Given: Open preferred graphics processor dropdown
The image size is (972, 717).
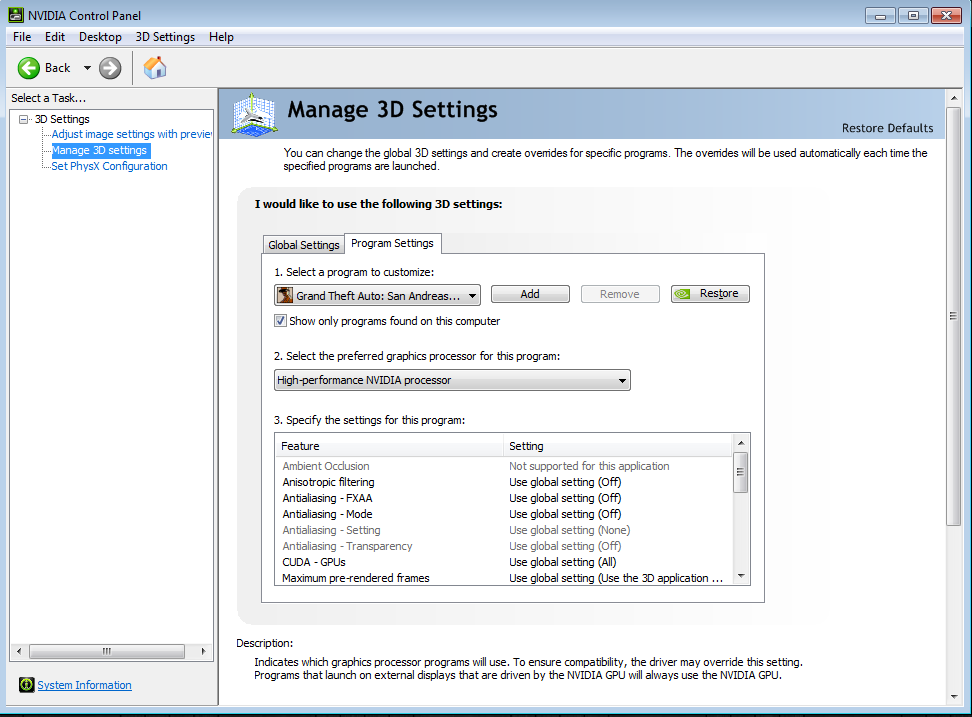Looking at the screenshot, I should (452, 380).
